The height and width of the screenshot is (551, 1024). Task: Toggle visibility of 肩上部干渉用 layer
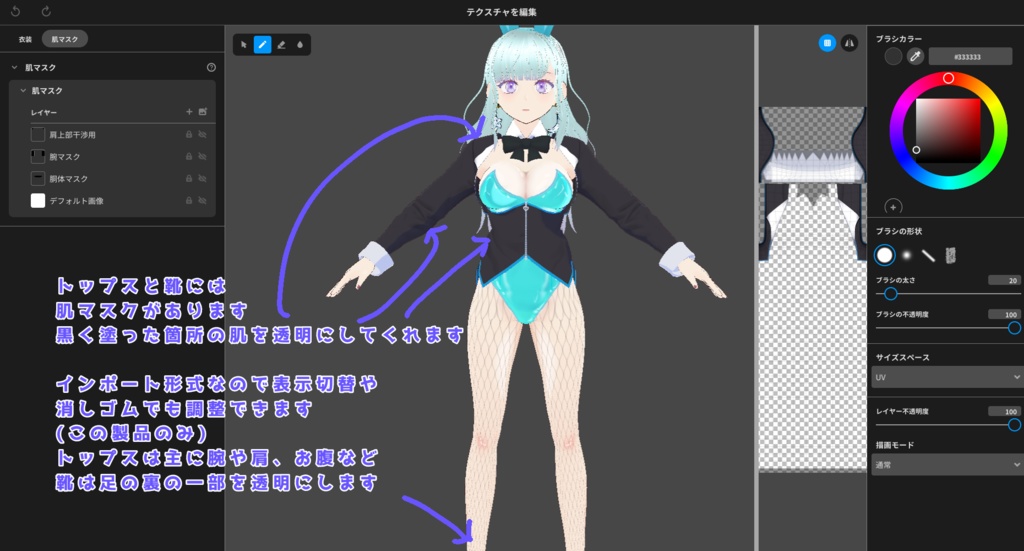click(x=202, y=134)
